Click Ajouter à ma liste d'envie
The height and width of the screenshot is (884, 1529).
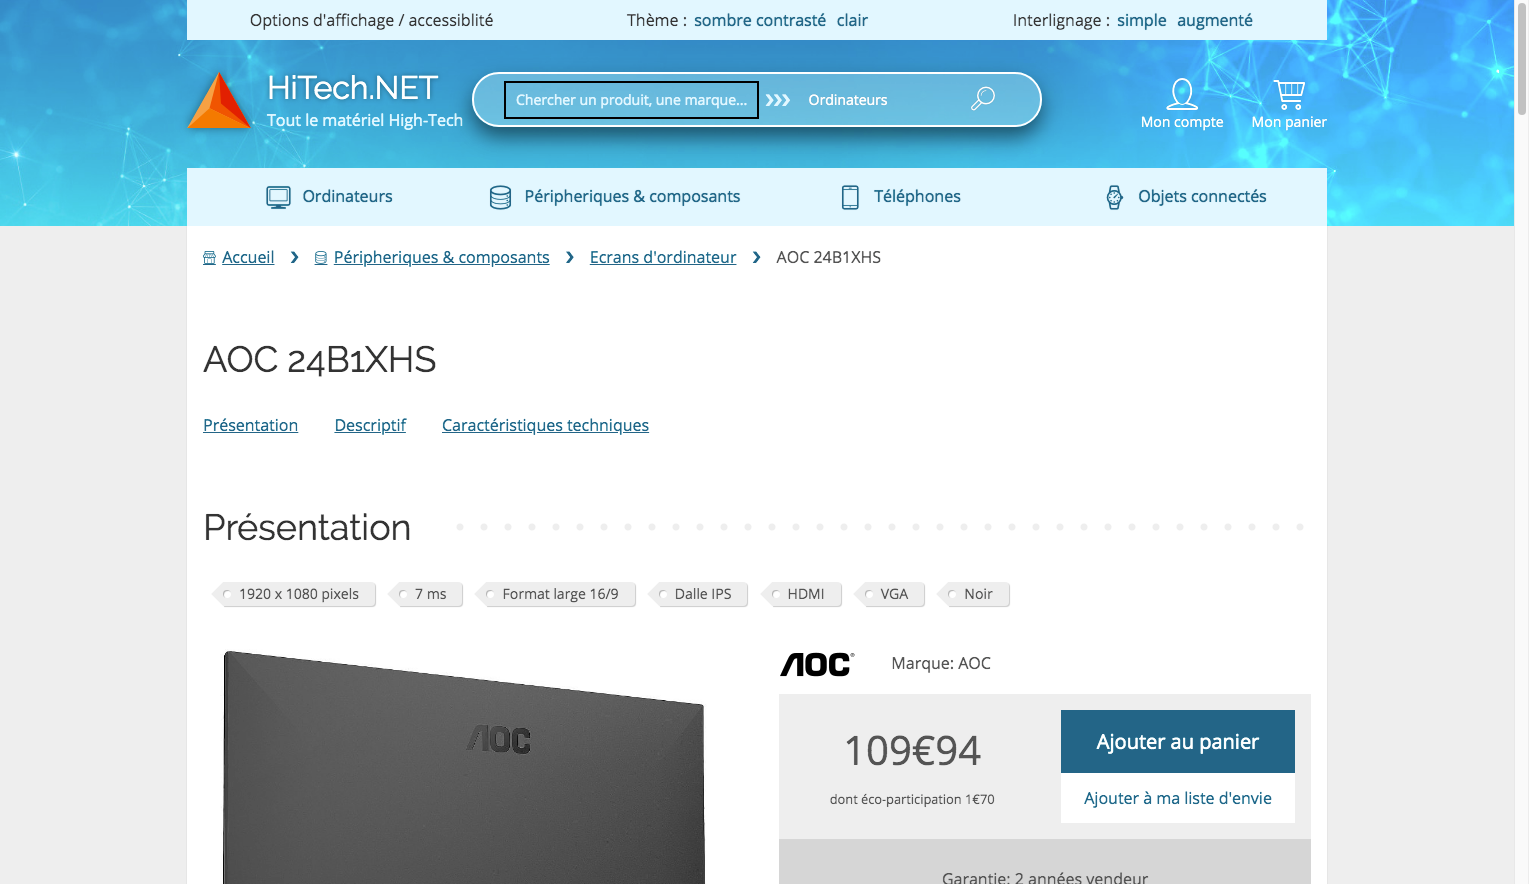pos(1178,798)
